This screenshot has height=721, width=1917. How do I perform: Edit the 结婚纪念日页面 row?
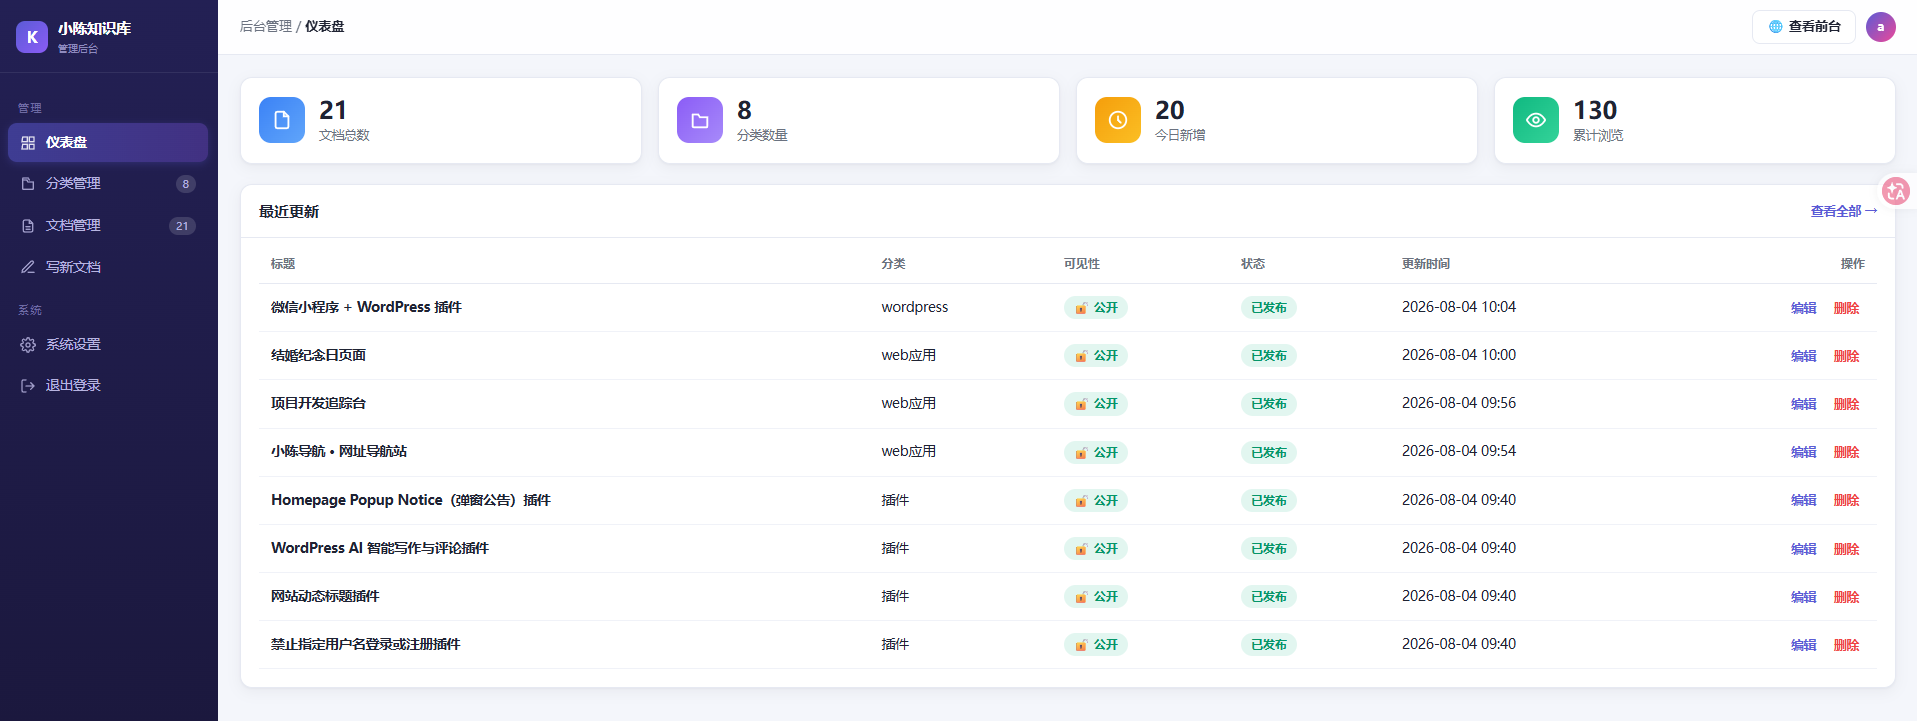[x=1804, y=356]
